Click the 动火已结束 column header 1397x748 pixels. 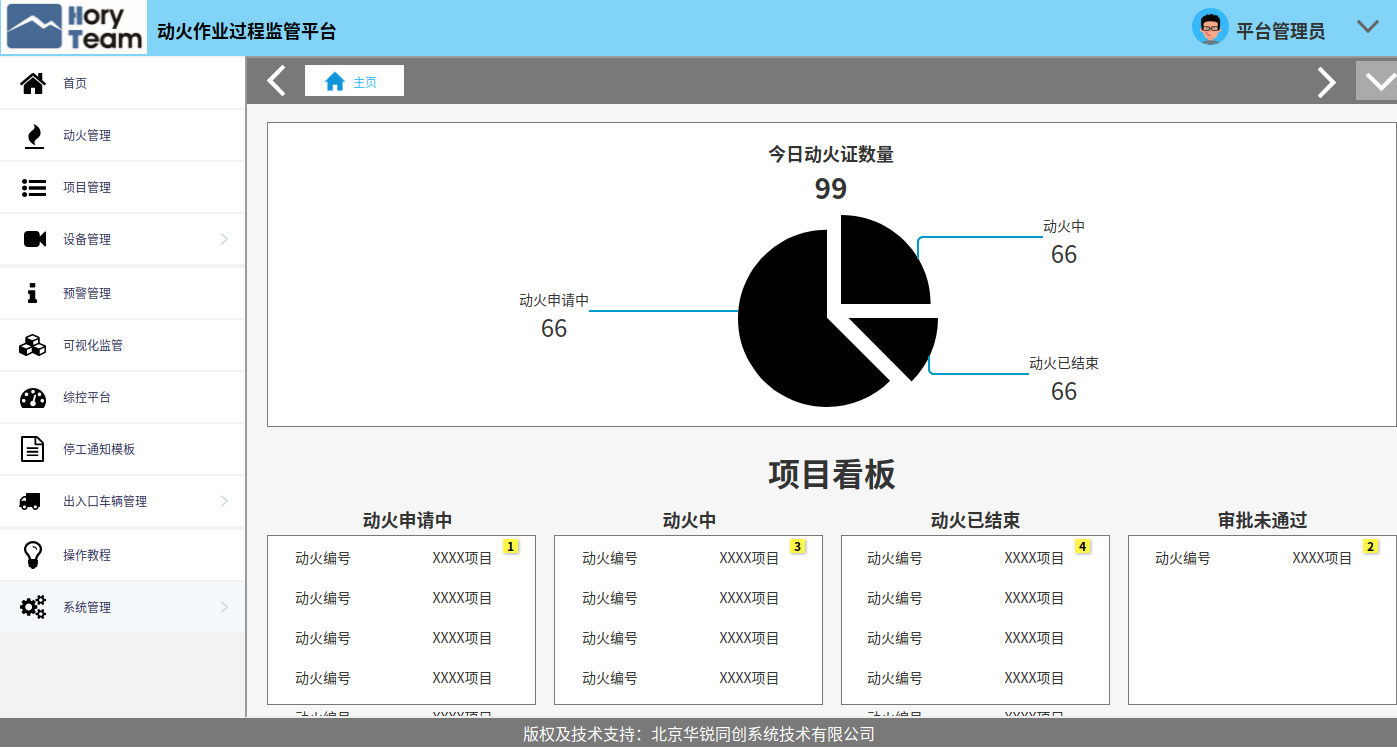coord(975,521)
